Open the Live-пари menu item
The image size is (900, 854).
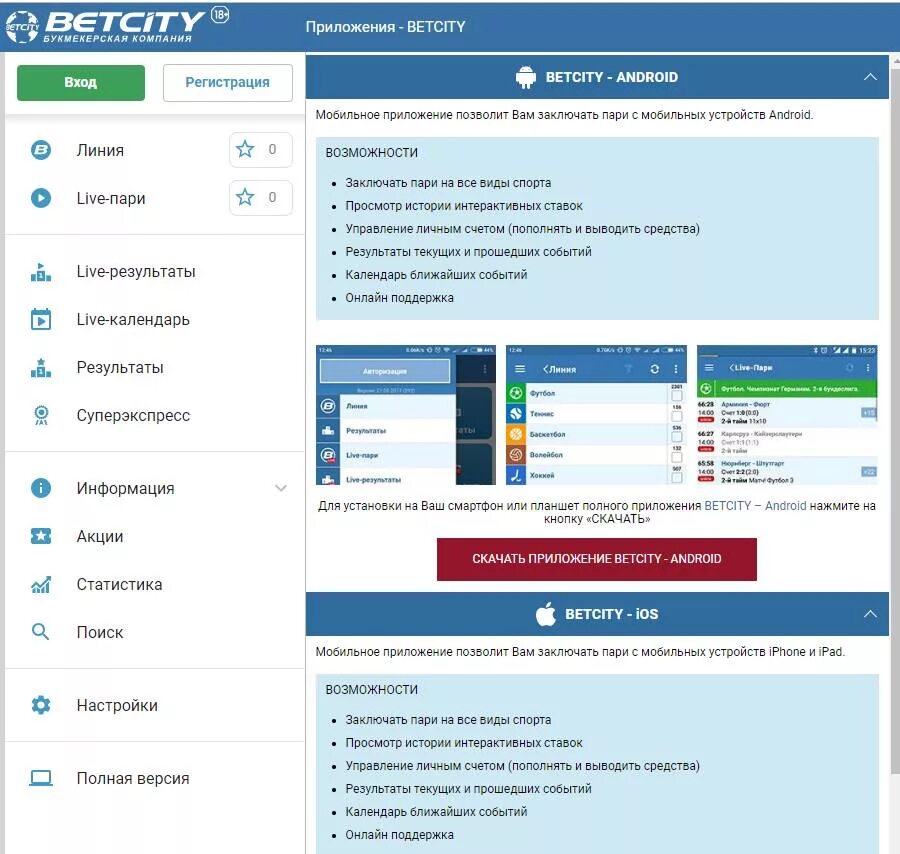coord(111,199)
